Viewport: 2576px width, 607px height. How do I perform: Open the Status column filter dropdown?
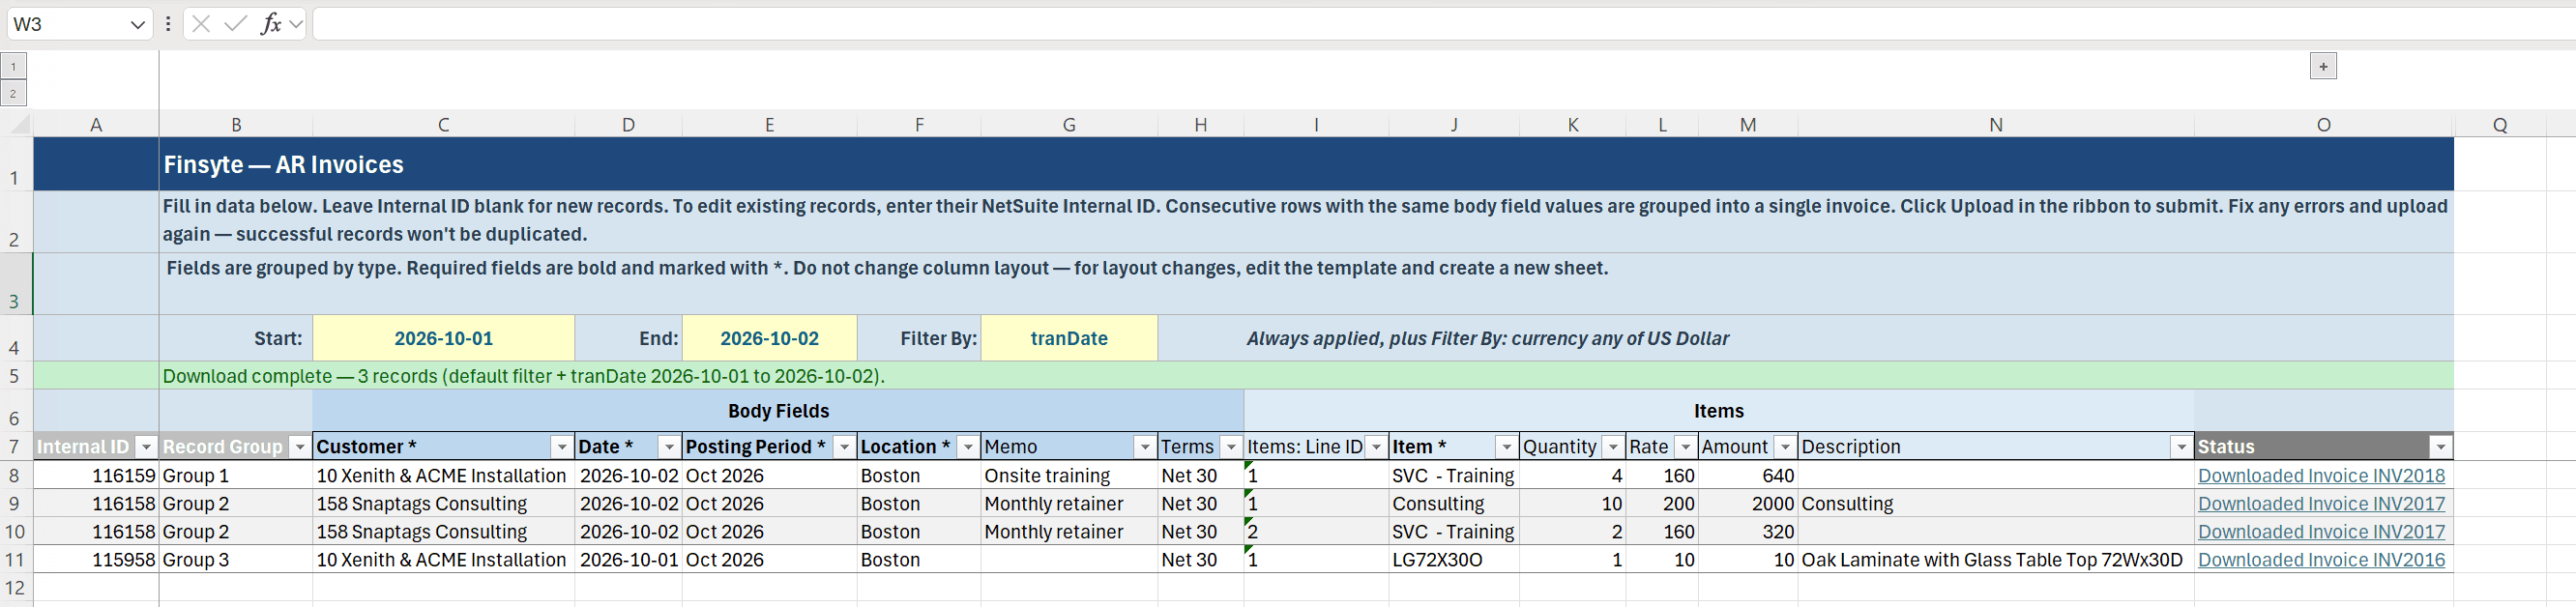[2440, 447]
